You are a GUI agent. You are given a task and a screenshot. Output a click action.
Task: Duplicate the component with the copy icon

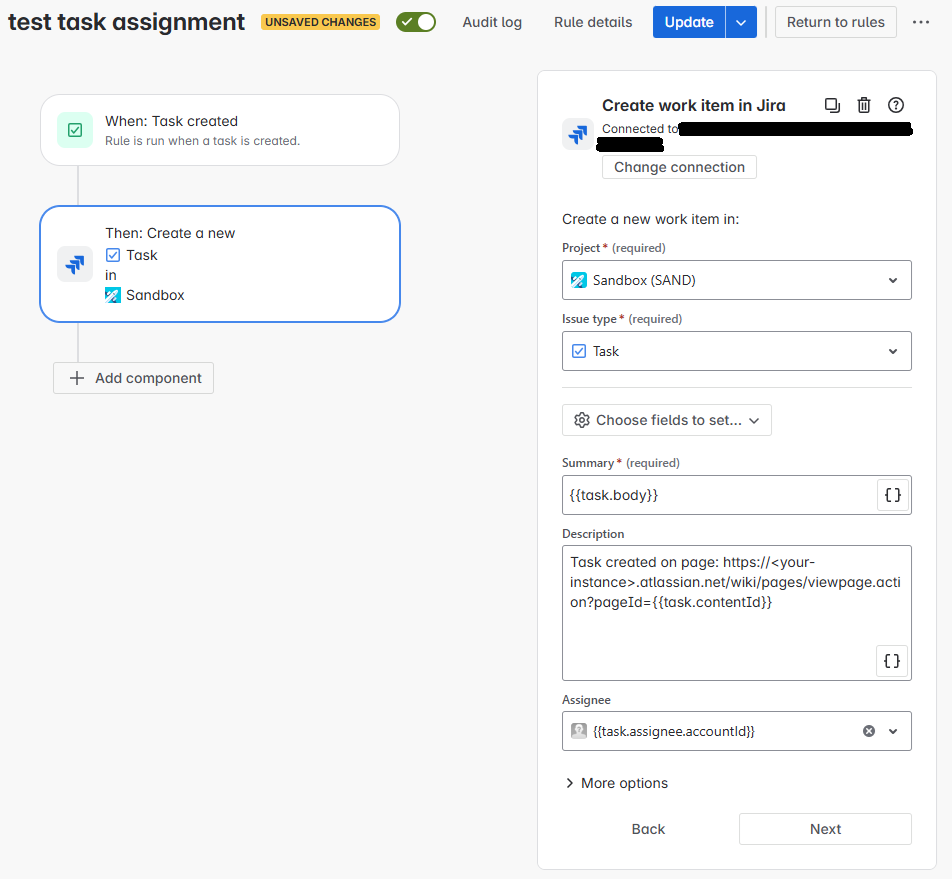click(832, 106)
